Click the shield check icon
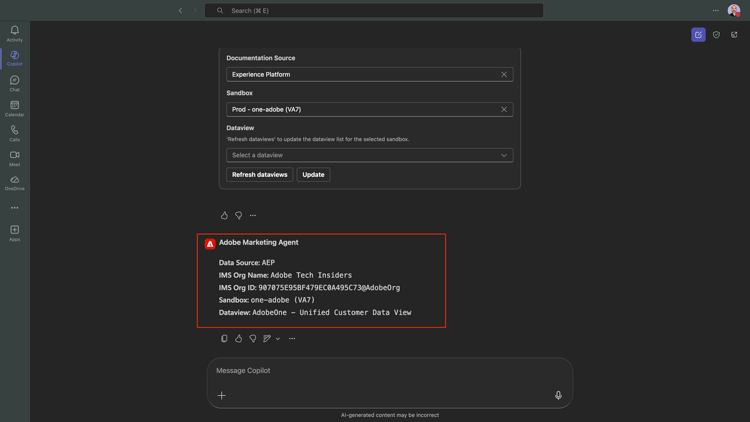 tap(716, 34)
